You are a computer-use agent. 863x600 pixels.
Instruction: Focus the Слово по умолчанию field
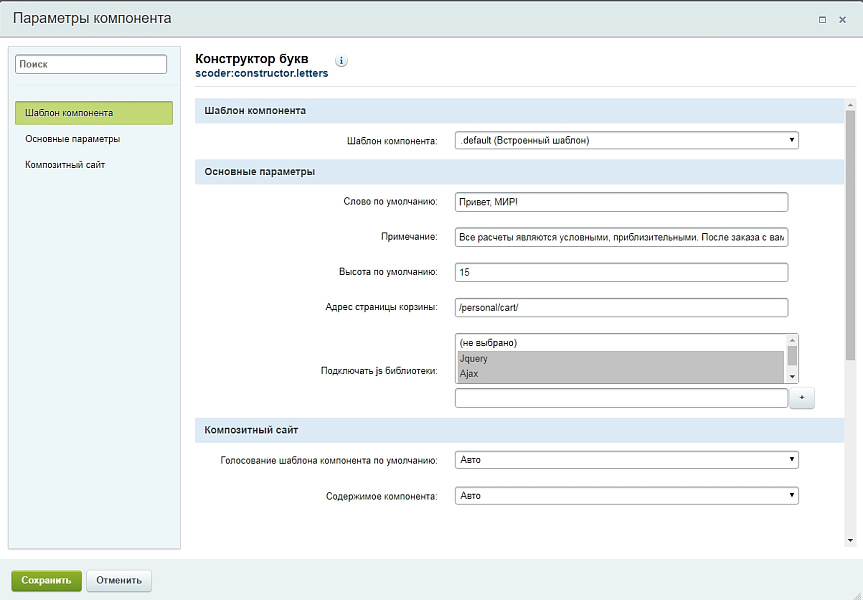click(621, 202)
